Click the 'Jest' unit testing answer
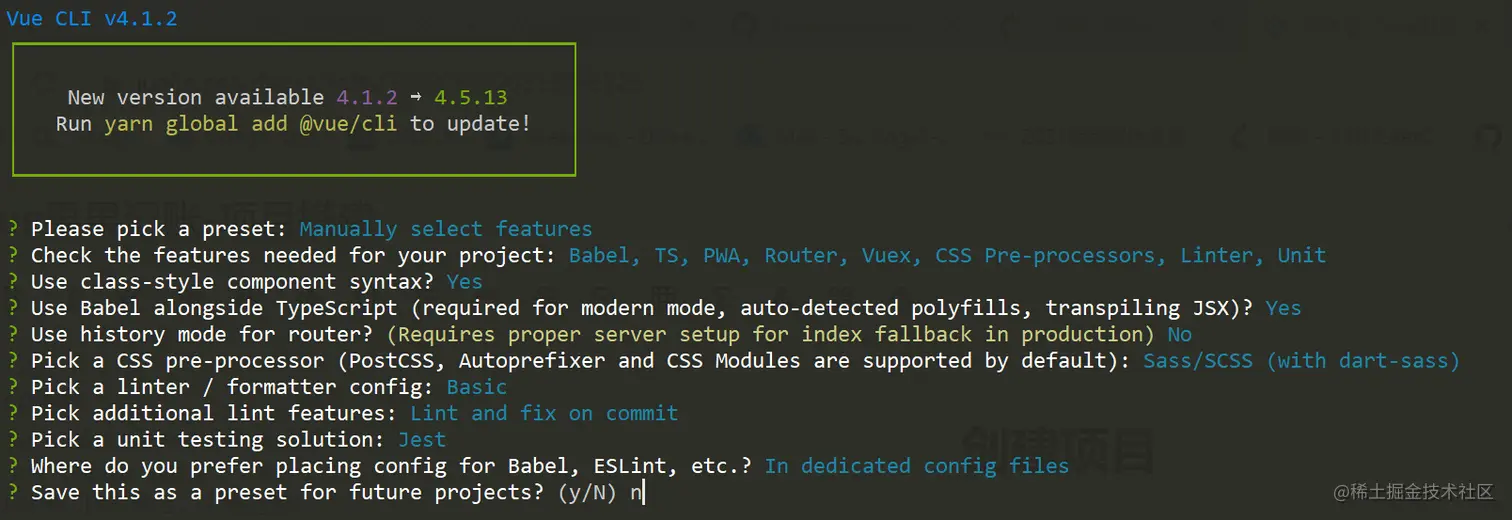The height and width of the screenshot is (520, 1512). [x=421, y=439]
